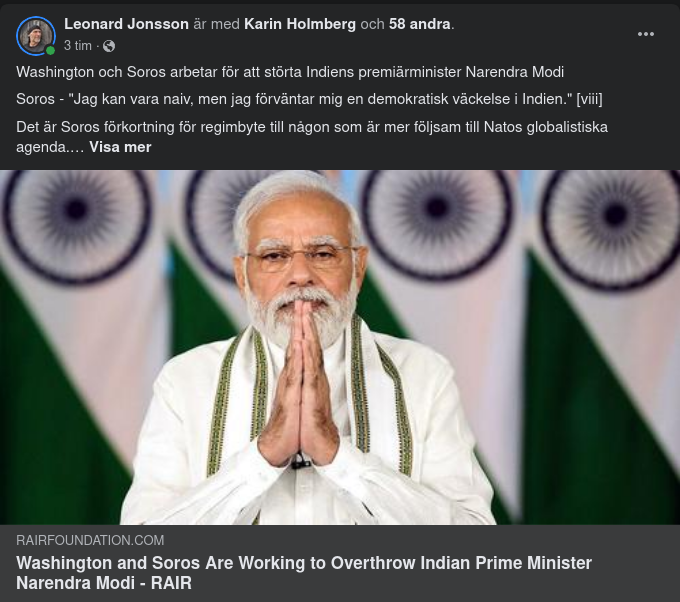Click the paragraph beginning Washington och Soros arbetar
The image size is (680, 602).
click(x=290, y=72)
